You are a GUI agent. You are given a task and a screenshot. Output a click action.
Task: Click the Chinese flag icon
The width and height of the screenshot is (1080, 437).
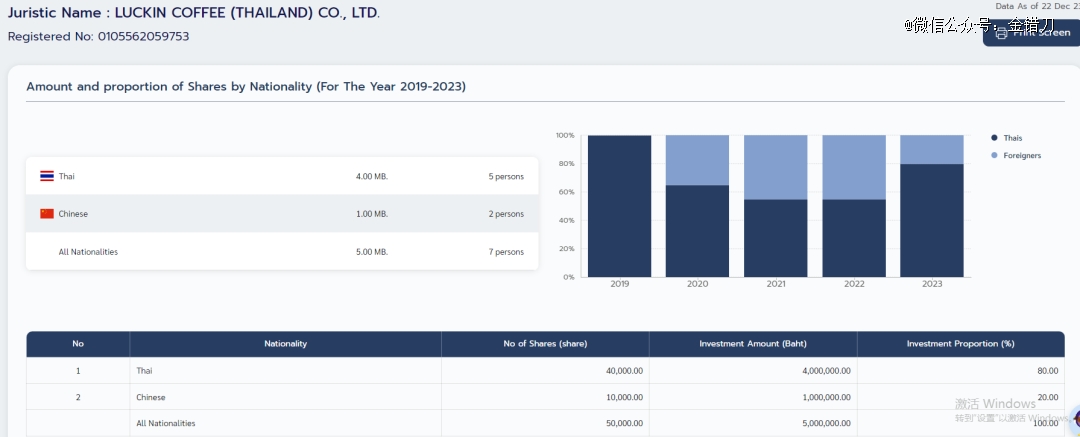coord(47,214)
